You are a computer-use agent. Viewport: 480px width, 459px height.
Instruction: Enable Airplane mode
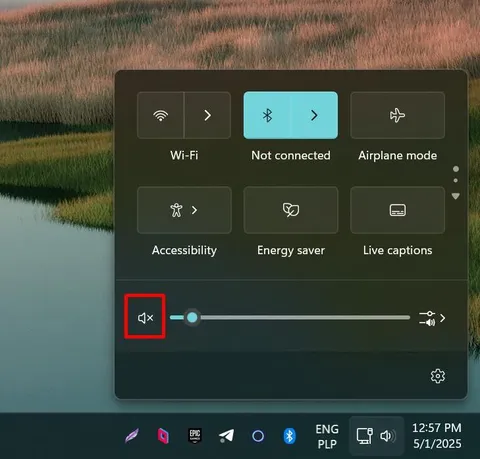397,115
